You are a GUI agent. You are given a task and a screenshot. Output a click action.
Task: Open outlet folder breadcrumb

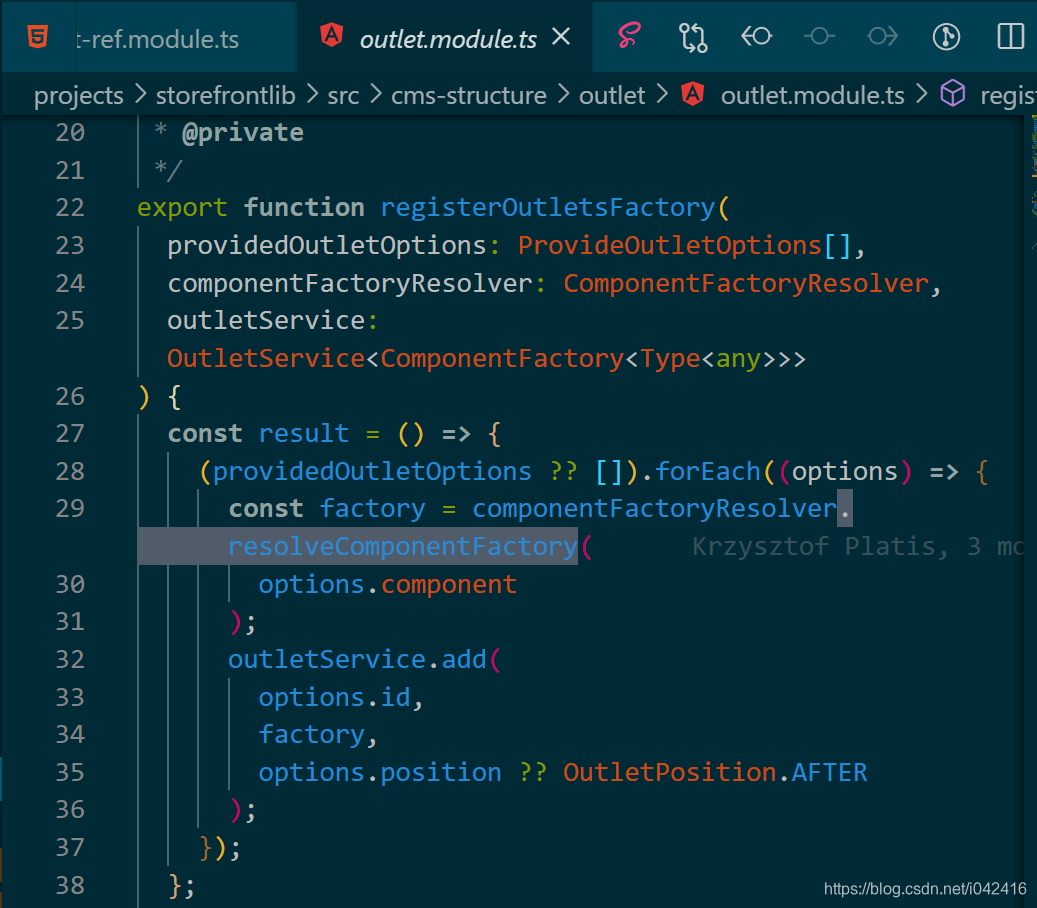pyautogui.click(x=612, y=96)
